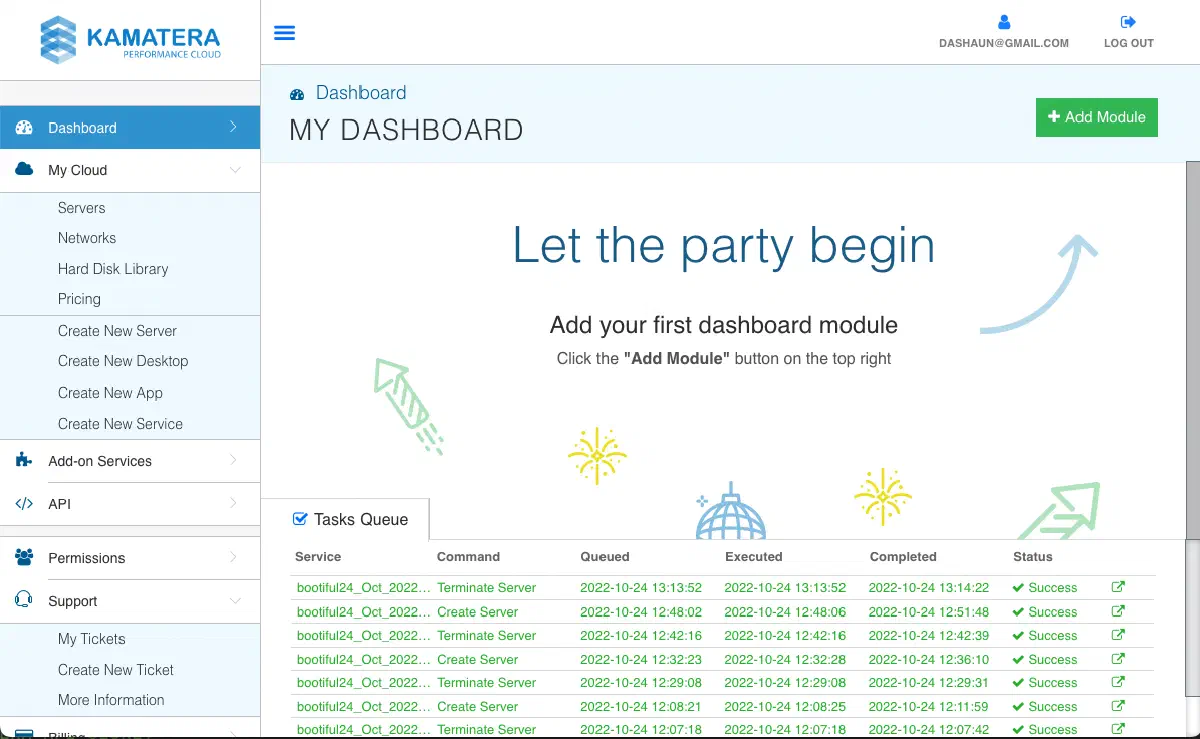Screen dimensions: 1200x739
Task: Click the Kamatera logo
Action: pyautogui.click(x=130, y=40)
